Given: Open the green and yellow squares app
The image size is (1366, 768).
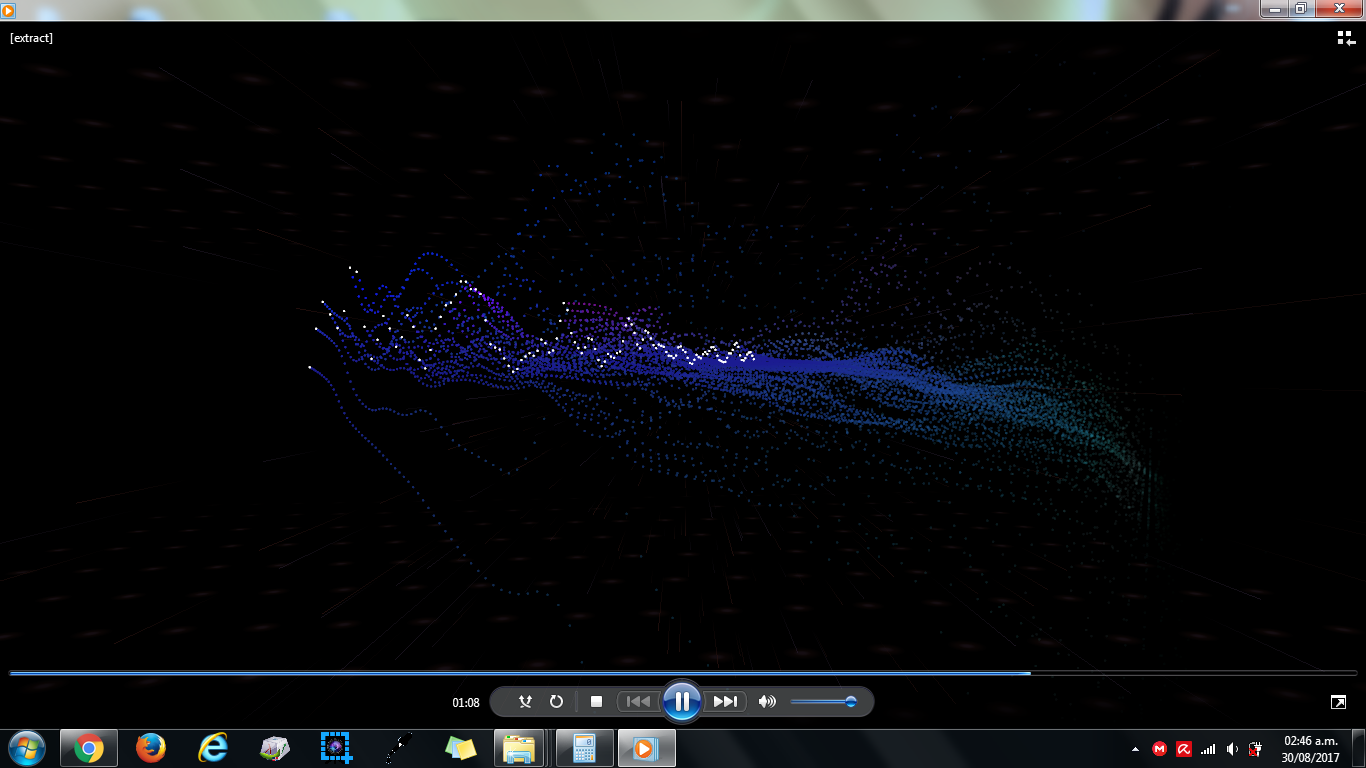Looking at the screenshot, I should click(x=460, y=748).
